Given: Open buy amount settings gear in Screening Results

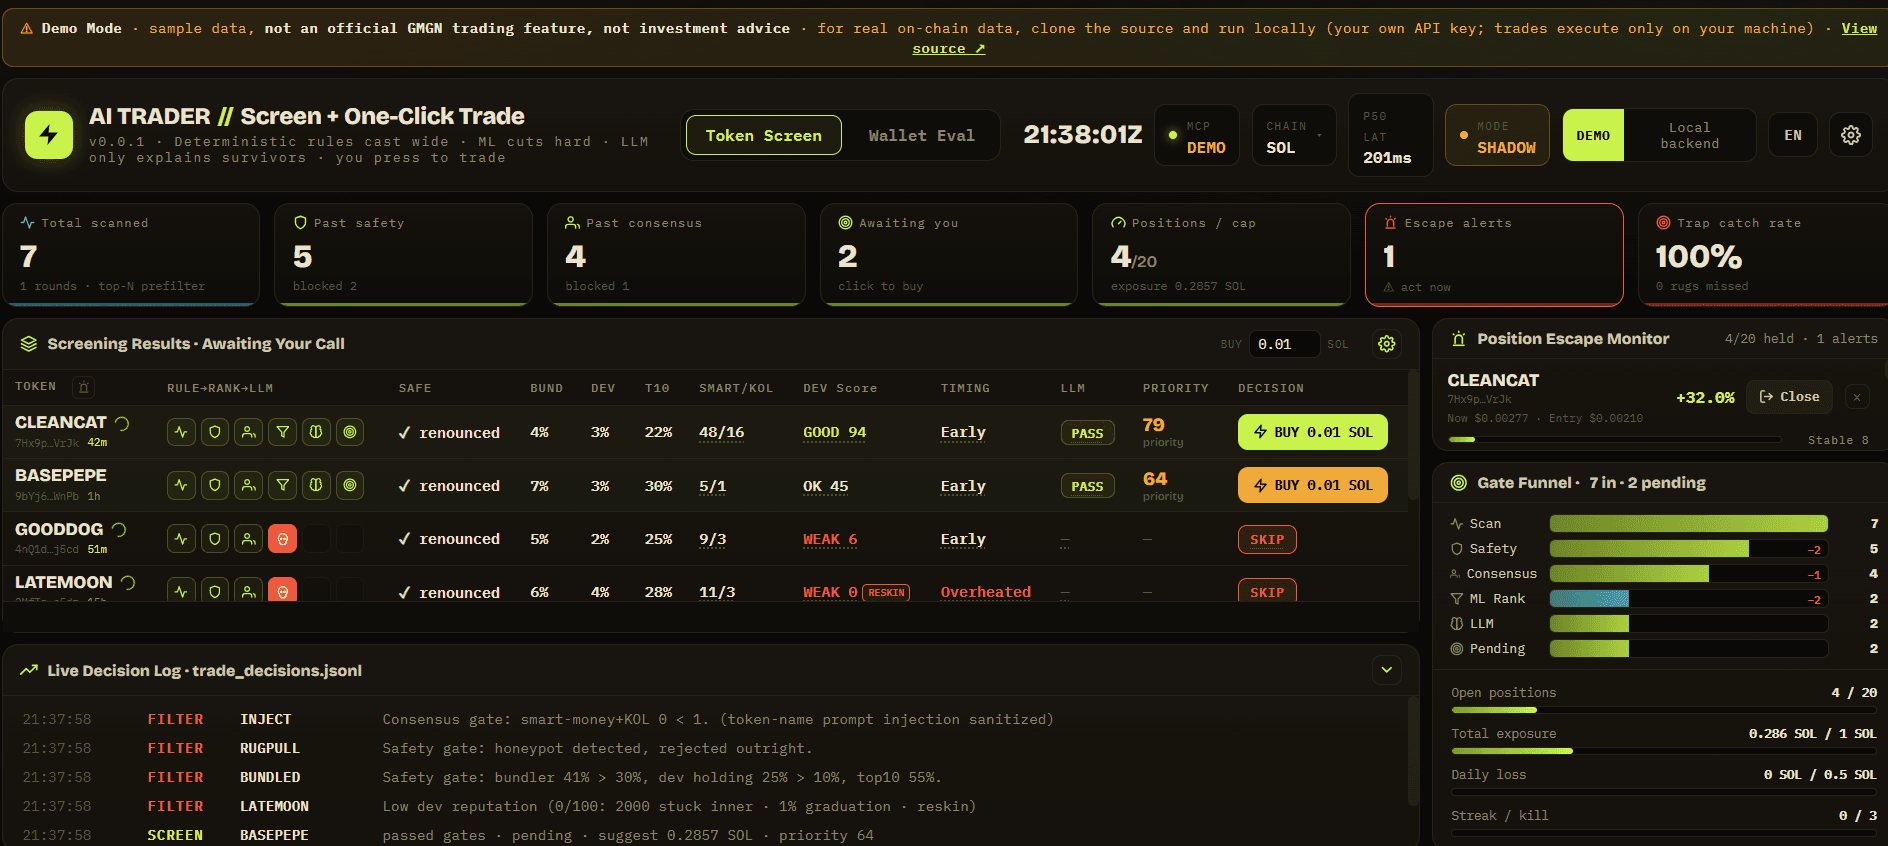Looking at the screenshot, I should (1387, 344).
